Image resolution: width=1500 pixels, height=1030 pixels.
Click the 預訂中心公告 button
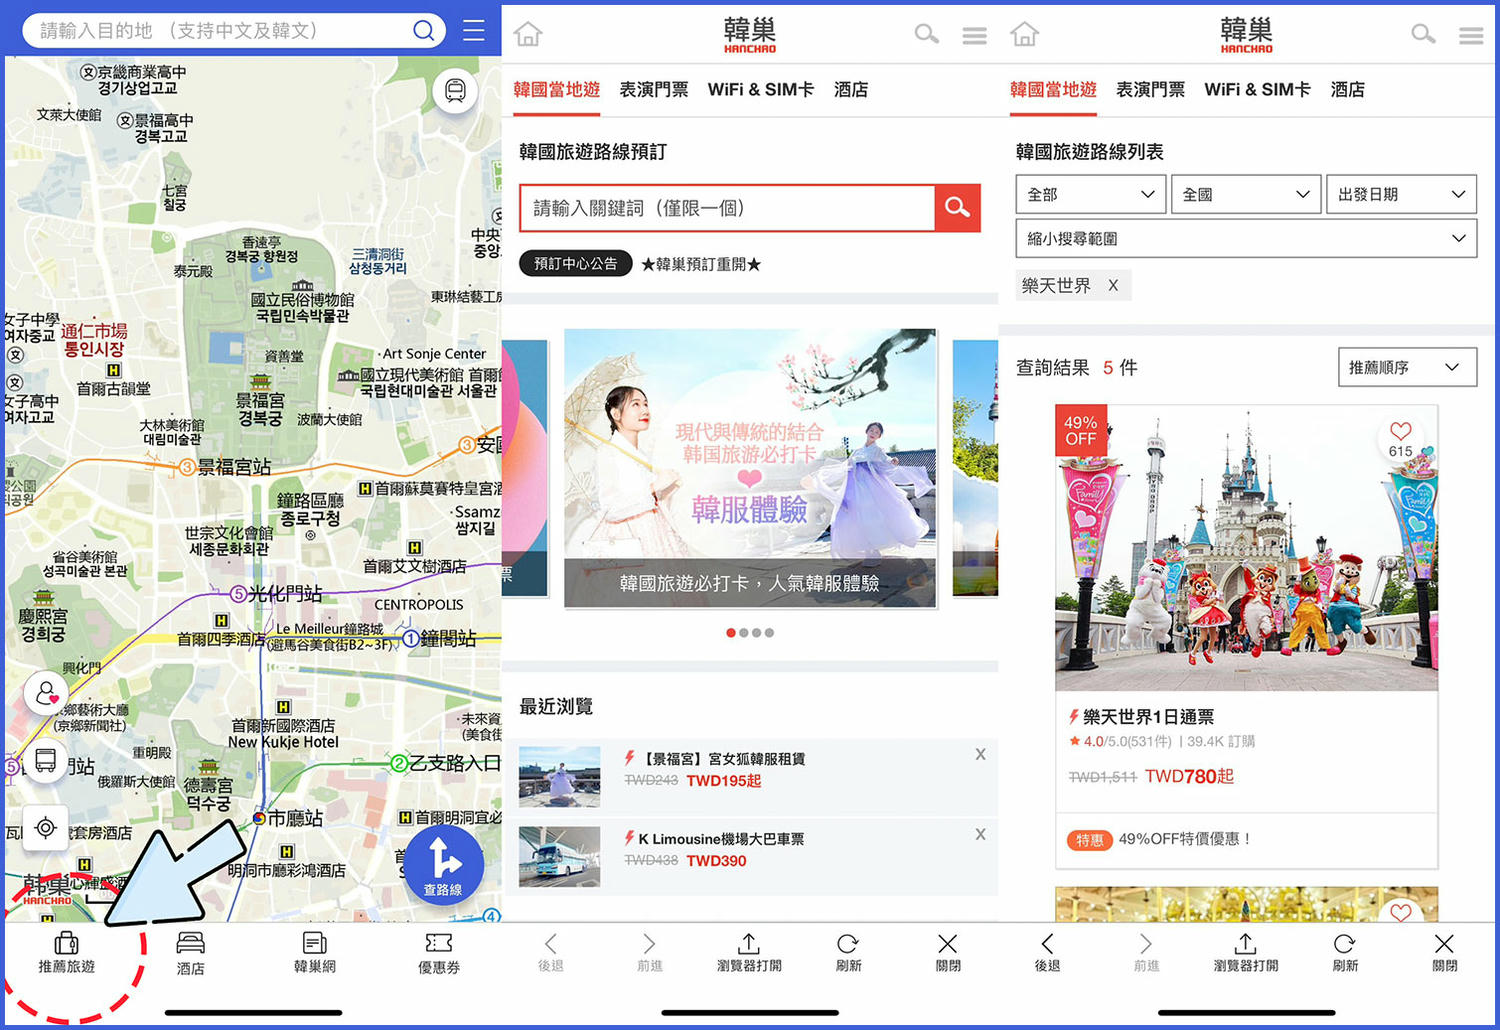pyautogui.click(x=575, y=263)
